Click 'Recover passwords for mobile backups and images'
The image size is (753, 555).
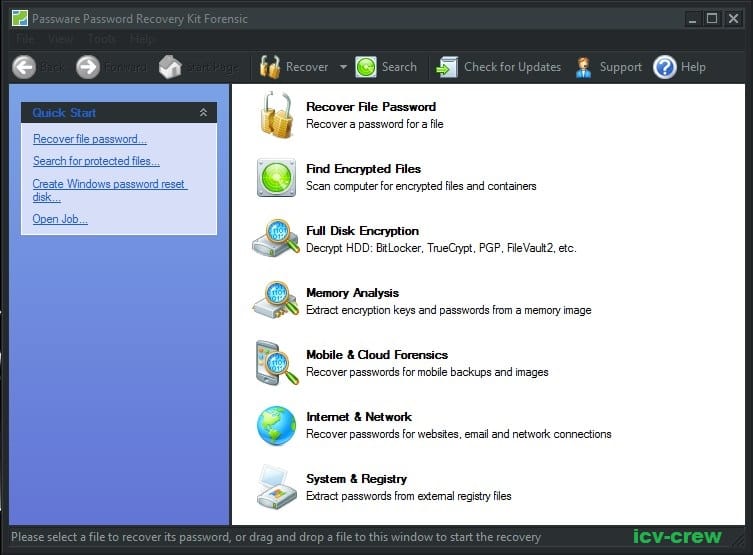click(x=427, y=372)
